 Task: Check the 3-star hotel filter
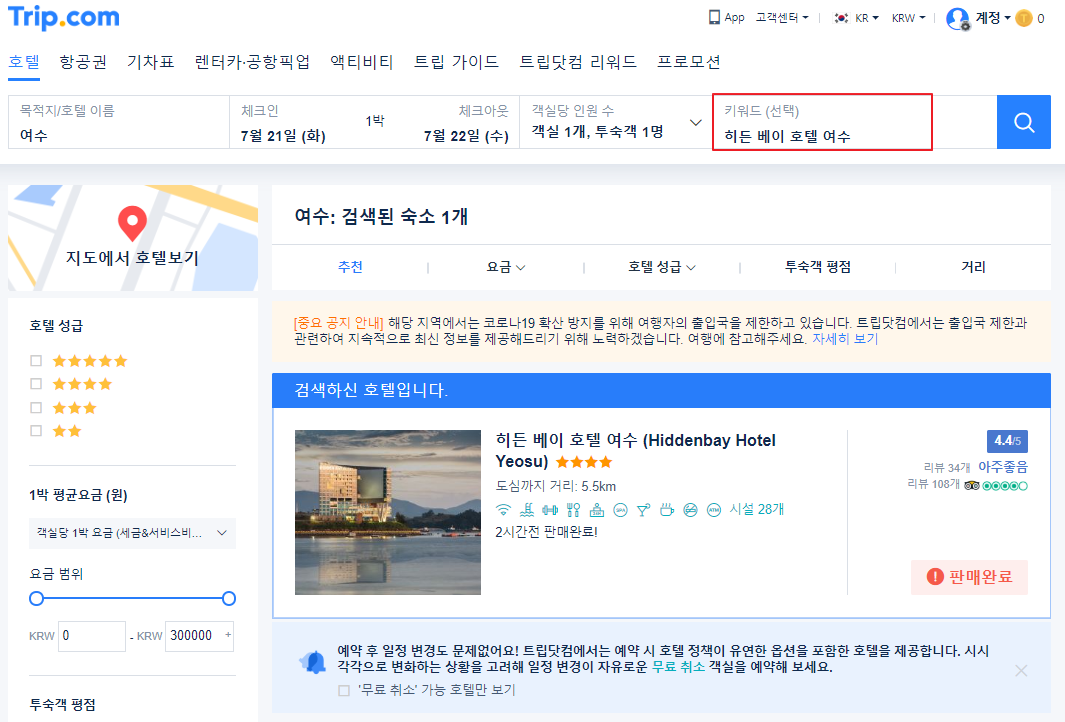36,408
